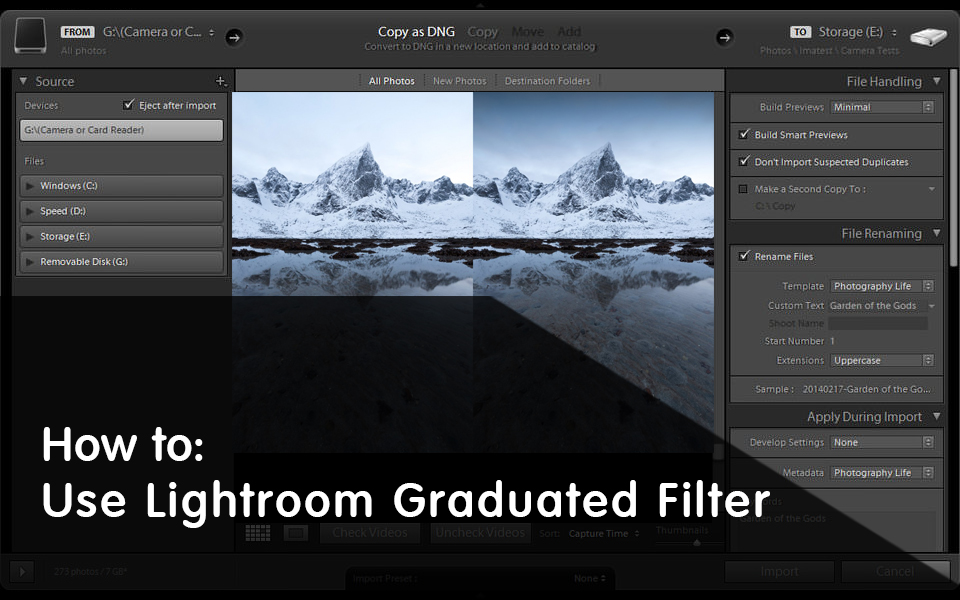The height and width of the screenshot is (600, 960).
Task: Click the source device icon next to FROM
Action: click(30, 35)
